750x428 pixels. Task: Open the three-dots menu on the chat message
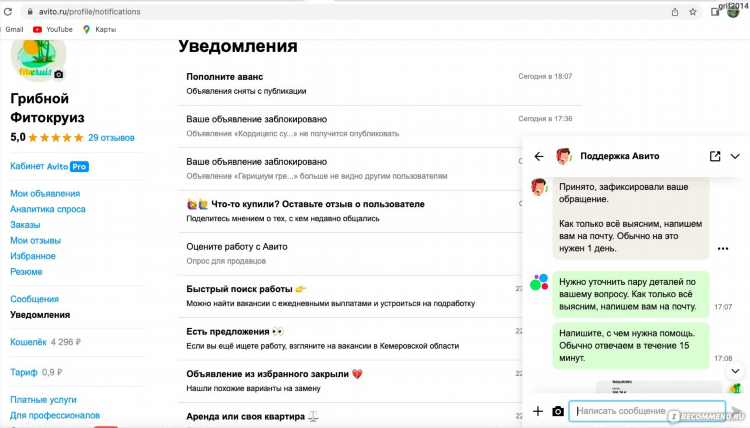tap(723, 249)
